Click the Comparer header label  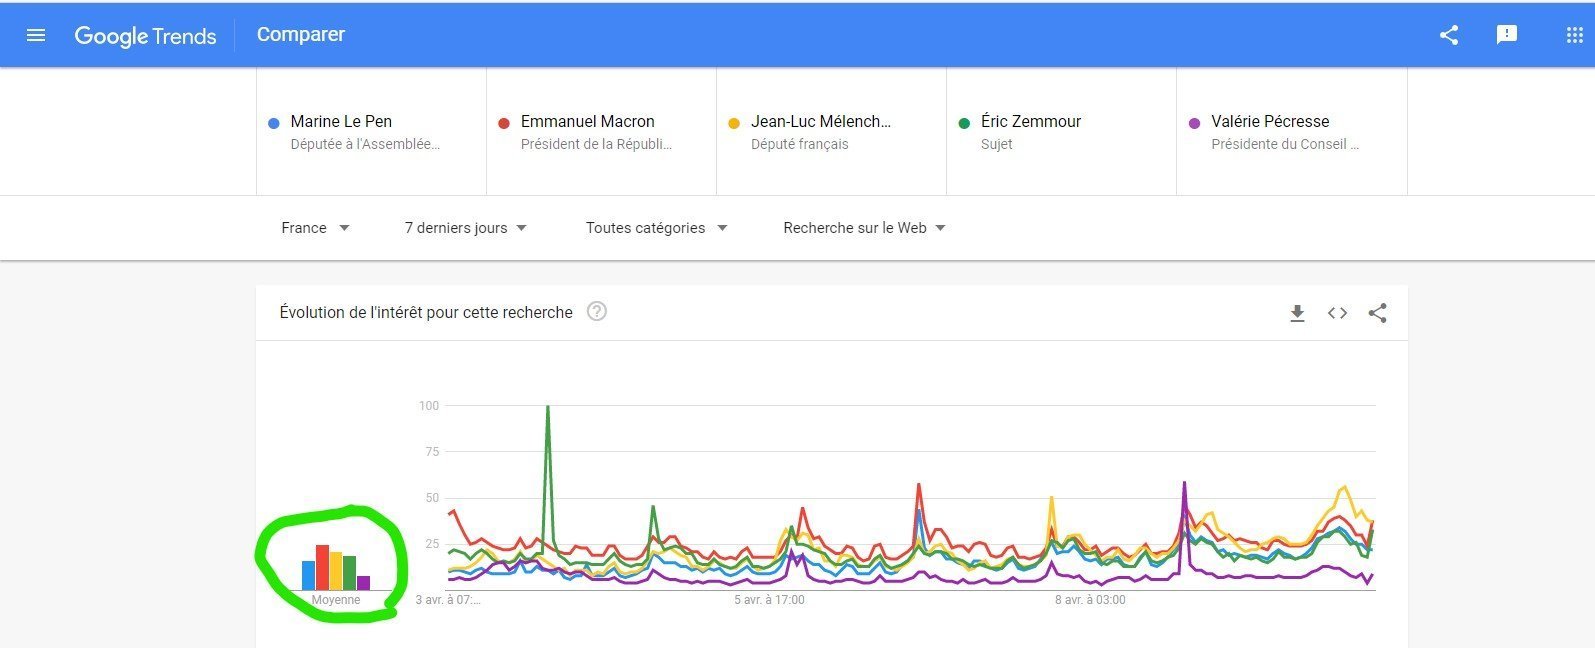300,35
